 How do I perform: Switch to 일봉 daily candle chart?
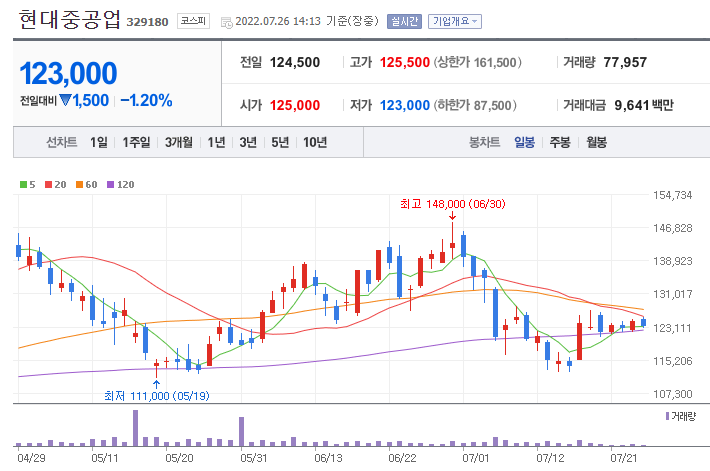click(x=524, y=142)
